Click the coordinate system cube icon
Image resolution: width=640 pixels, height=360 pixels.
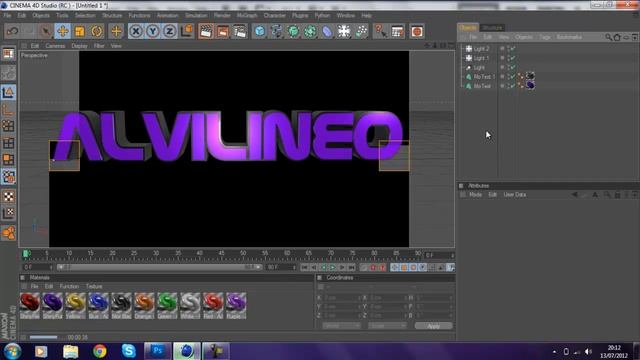click(x=187, y=31)
